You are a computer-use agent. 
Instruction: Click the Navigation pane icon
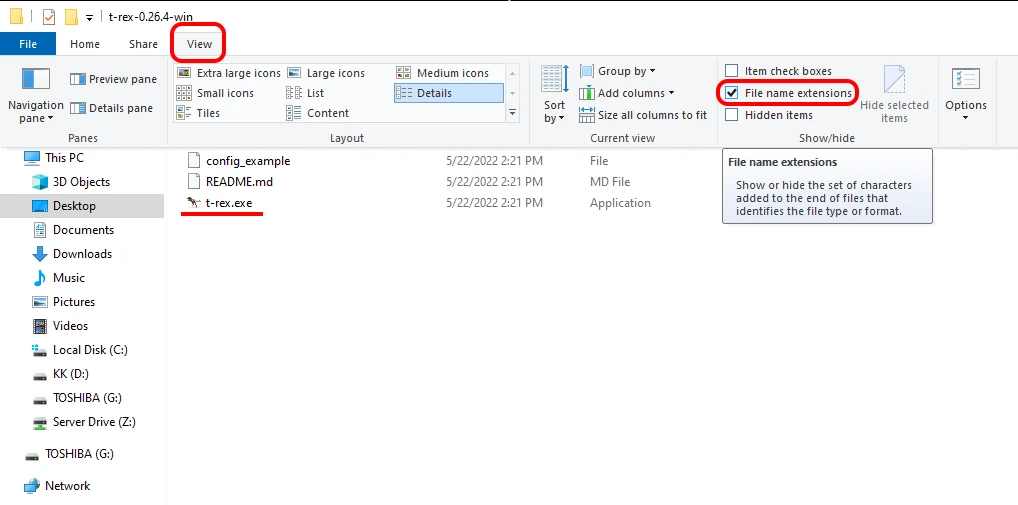(36, 80)
